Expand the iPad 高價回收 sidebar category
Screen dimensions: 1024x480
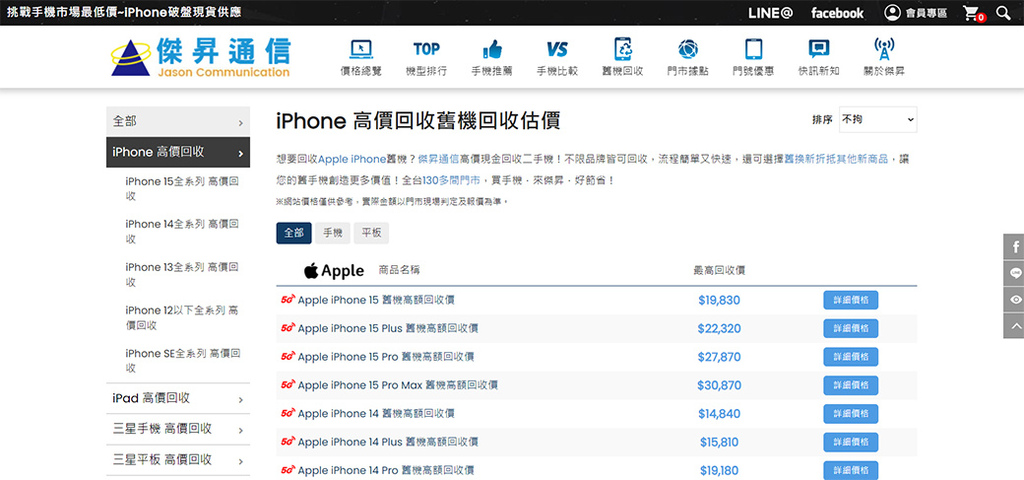(178, 398)
